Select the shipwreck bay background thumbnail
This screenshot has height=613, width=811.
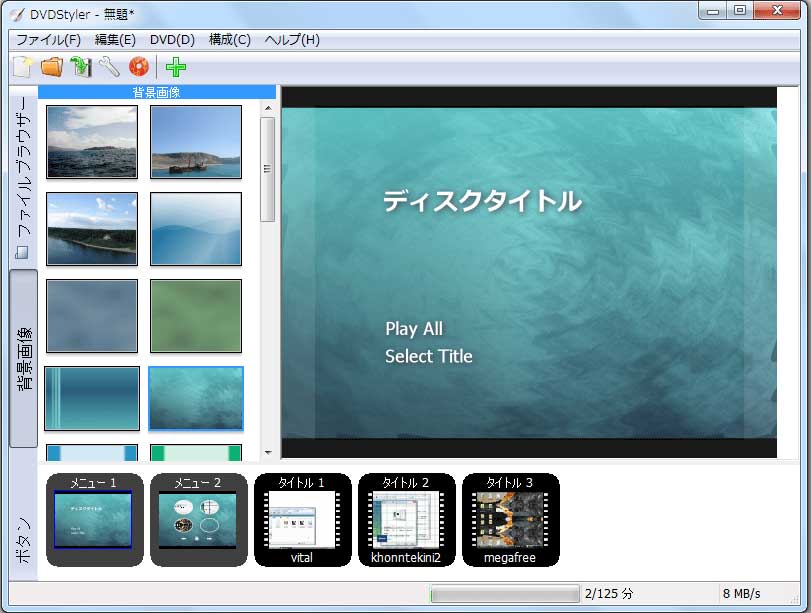(x=196, y=142)
